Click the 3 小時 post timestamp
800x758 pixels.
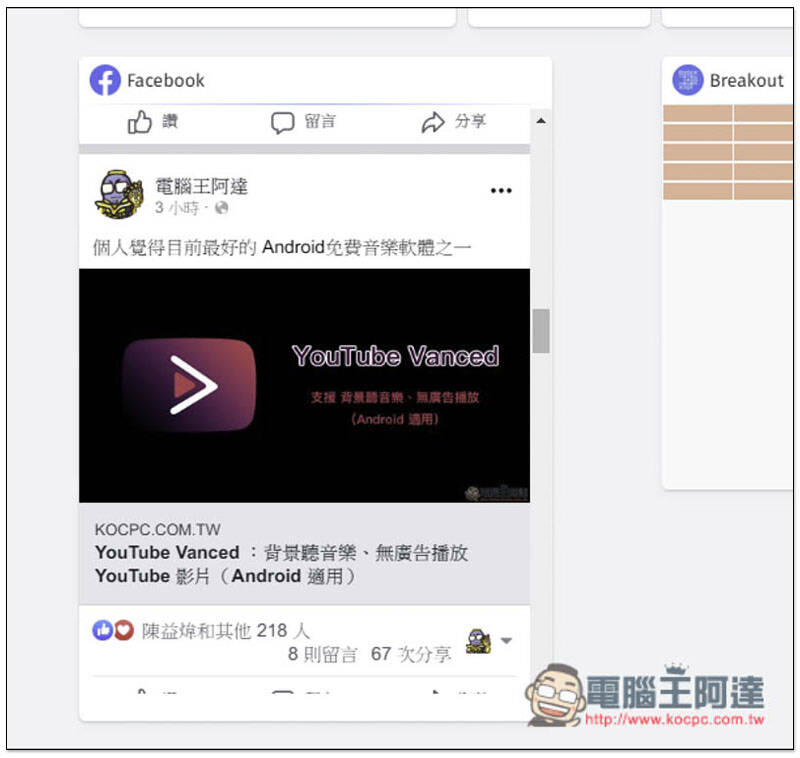pyautogui.click(x=177, y=208)
